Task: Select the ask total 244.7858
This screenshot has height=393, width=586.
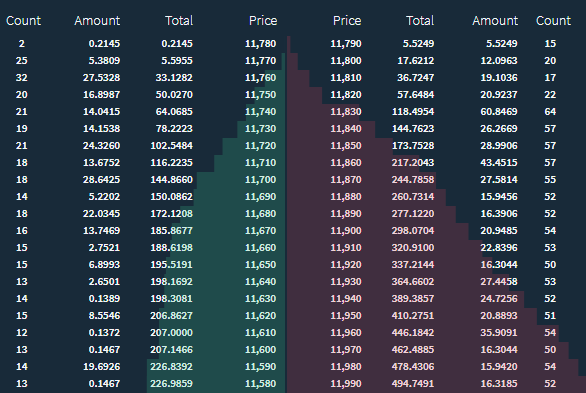Action: (413, 180)
